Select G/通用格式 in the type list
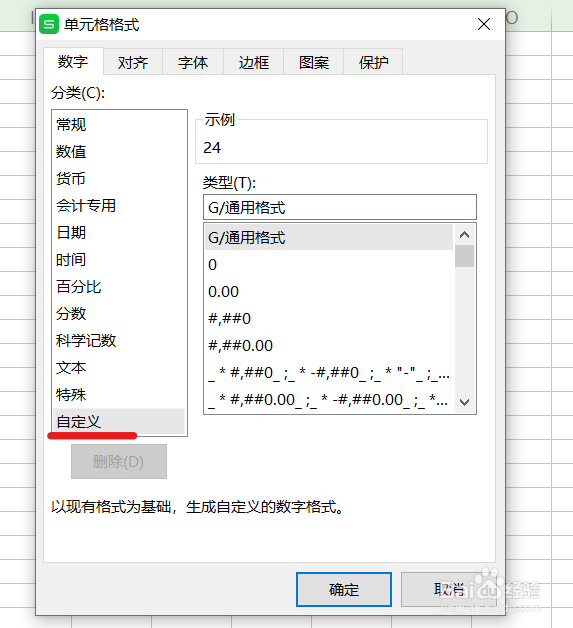Image resolution: width=573 pixels, height=628 pixels. [329, 238]
